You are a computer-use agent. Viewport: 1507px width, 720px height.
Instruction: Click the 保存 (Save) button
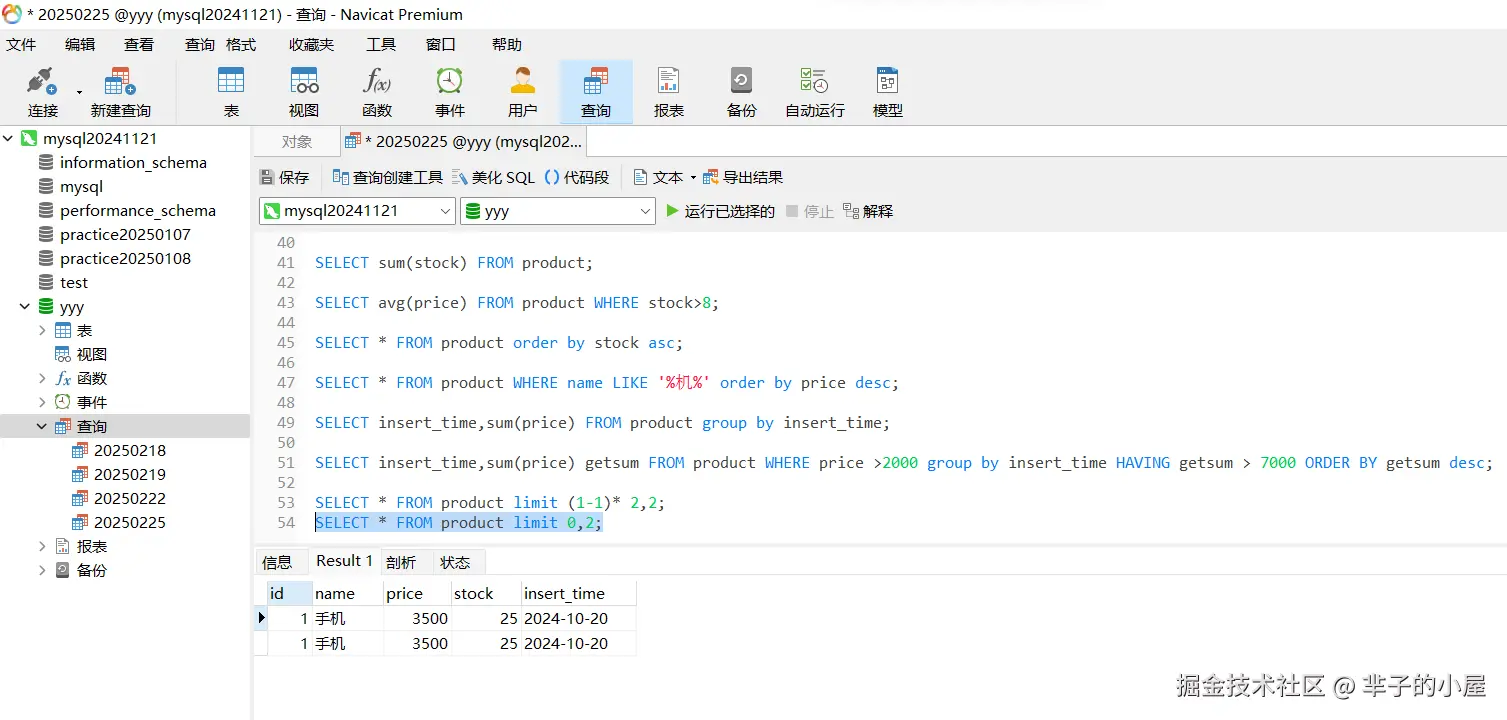pos(285,177)
